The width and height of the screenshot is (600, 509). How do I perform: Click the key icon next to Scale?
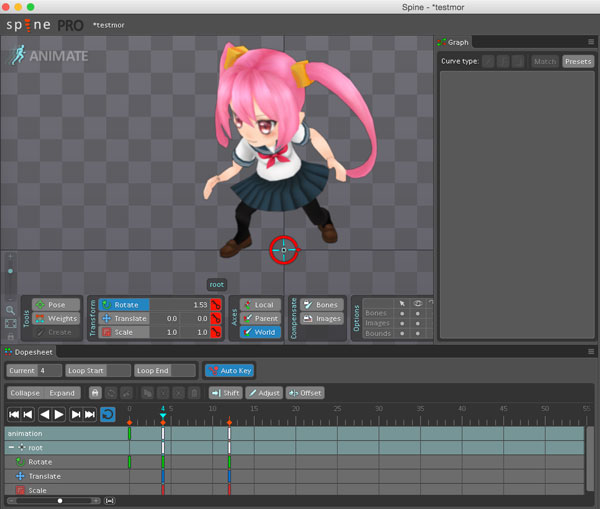[x=216, y=332]
